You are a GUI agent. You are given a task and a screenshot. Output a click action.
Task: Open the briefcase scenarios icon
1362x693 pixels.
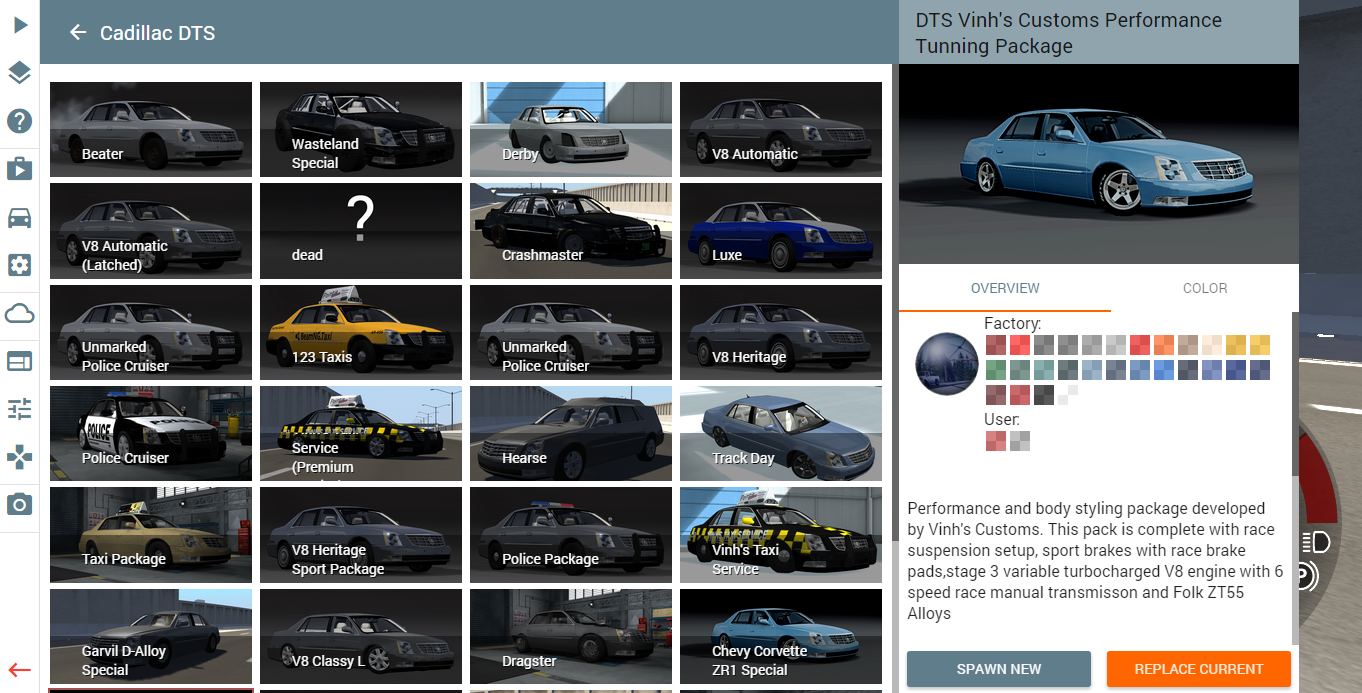19,169
